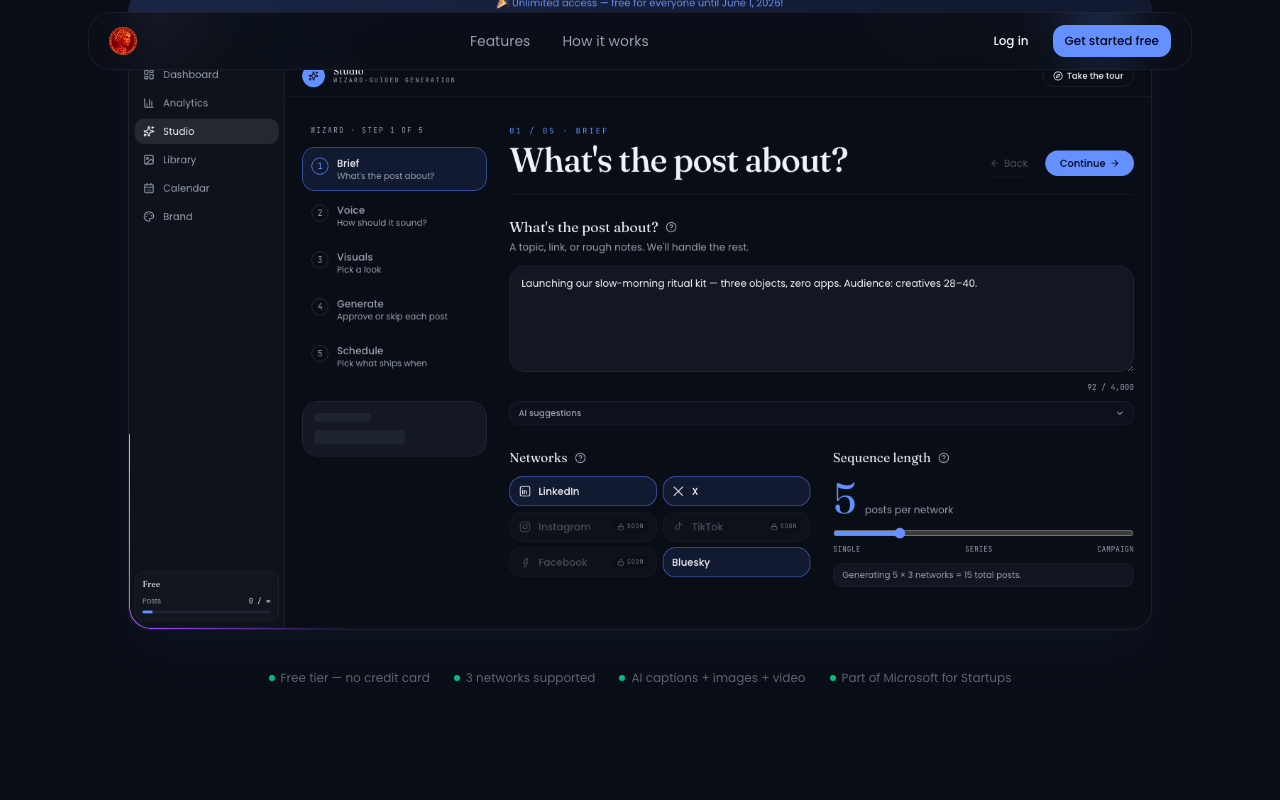Click the Instagram soon option
Viewport: 1280px width, 800px height.
coord(583,527)
